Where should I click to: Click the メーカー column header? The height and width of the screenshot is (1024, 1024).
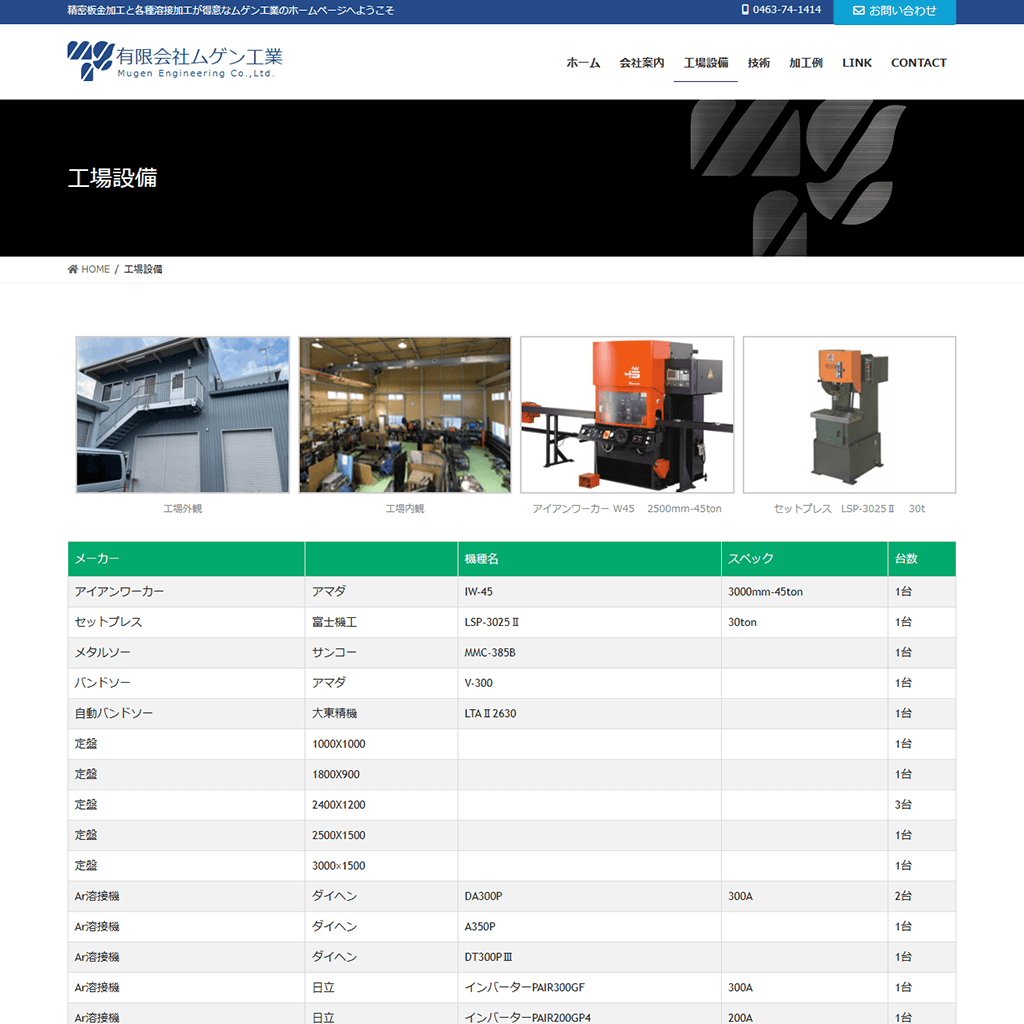pos(186,559)
